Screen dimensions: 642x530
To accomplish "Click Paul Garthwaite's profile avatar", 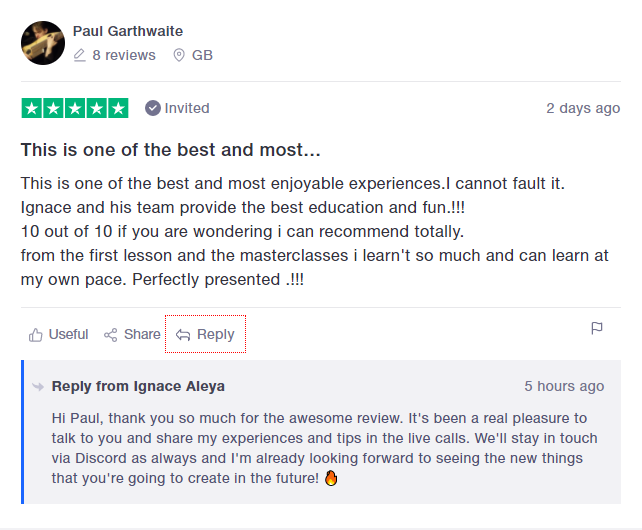I will 43,43.
